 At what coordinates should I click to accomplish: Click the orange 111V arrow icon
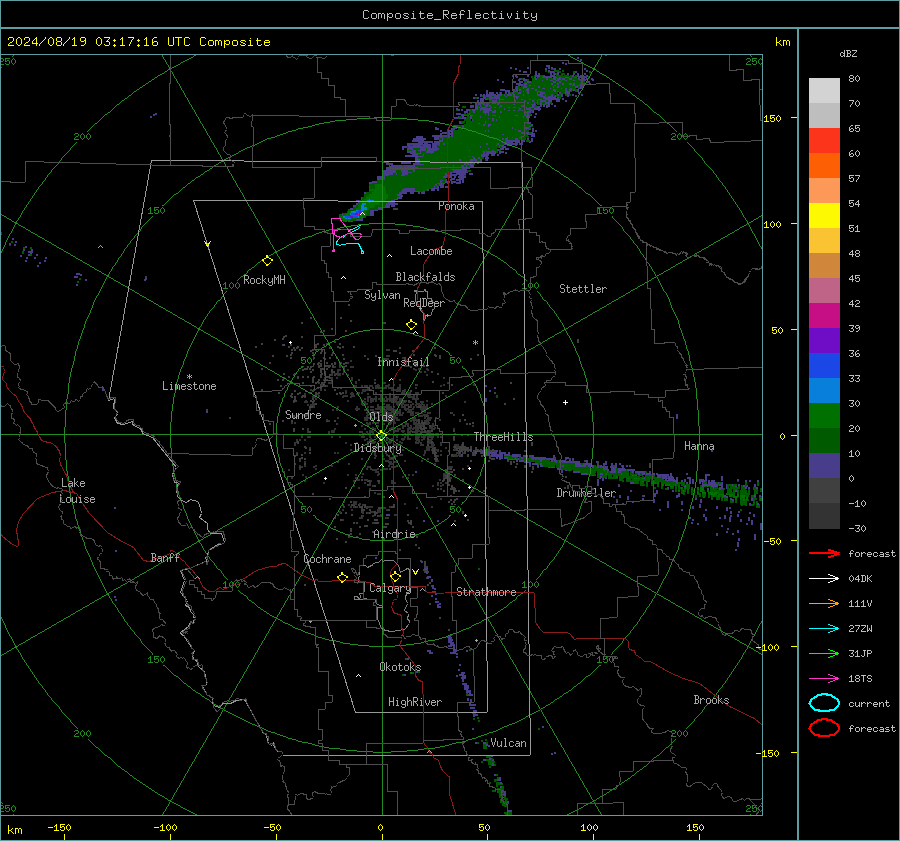tap(824, 603)
